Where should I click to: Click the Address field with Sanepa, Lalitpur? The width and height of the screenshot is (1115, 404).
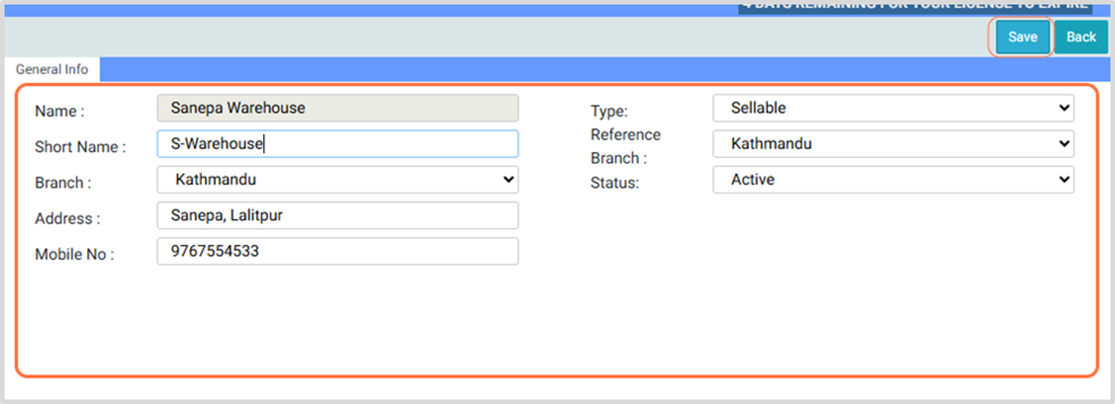337,216
